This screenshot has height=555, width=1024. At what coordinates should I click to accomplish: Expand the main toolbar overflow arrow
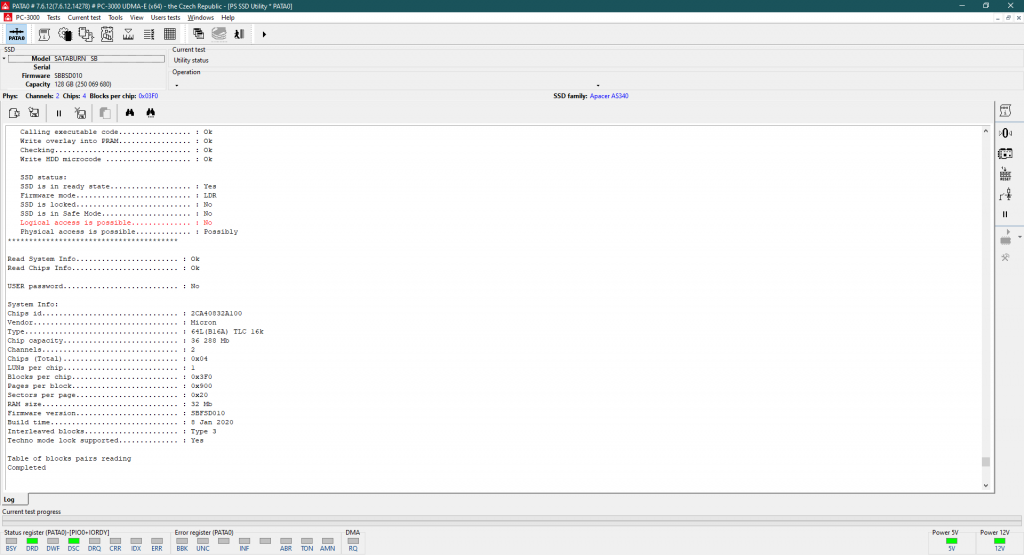click(264, 35)
